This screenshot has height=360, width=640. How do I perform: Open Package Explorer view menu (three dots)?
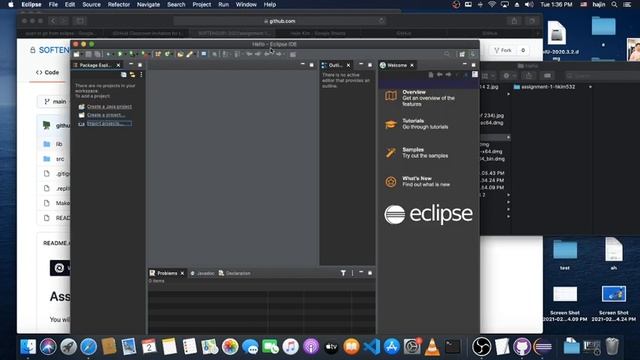[141, 75]
